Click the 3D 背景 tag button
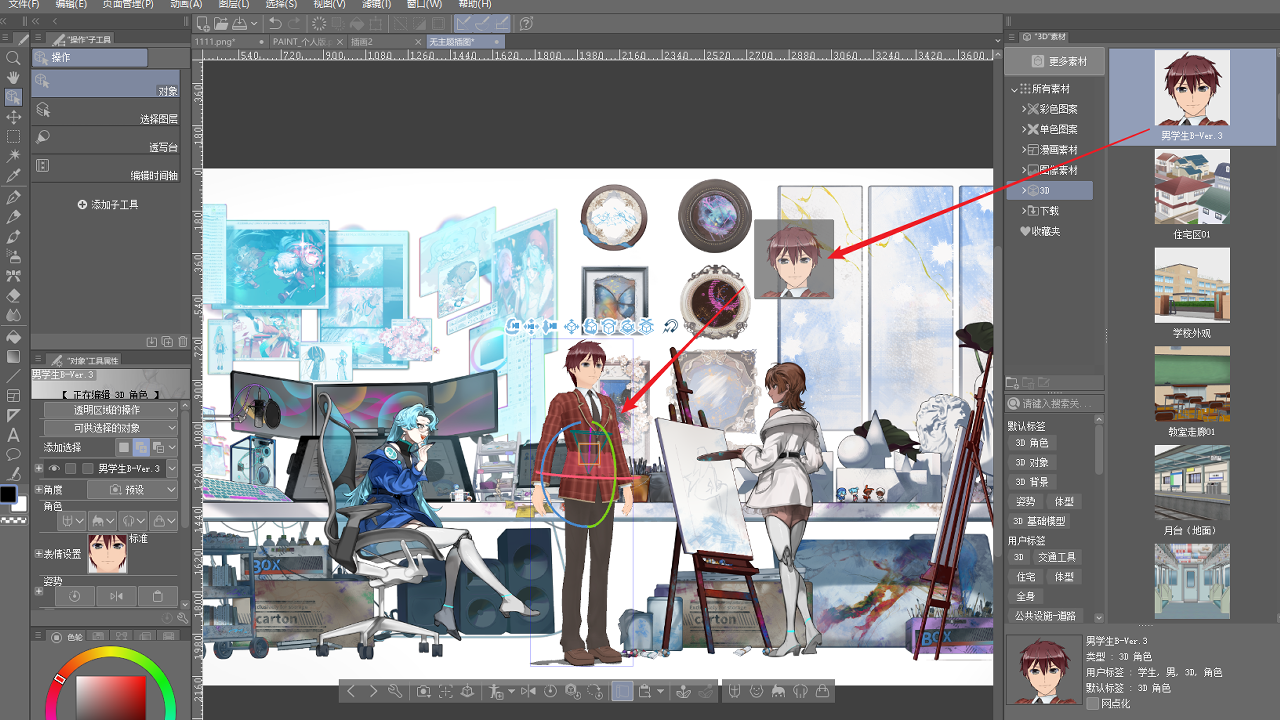 tap(1035, 481)
